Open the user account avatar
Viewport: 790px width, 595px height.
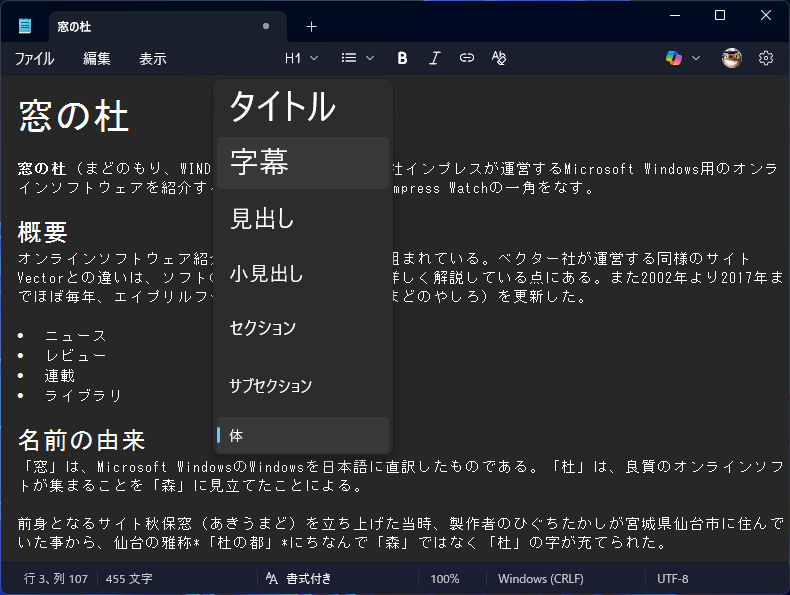[x=732, y=58]
